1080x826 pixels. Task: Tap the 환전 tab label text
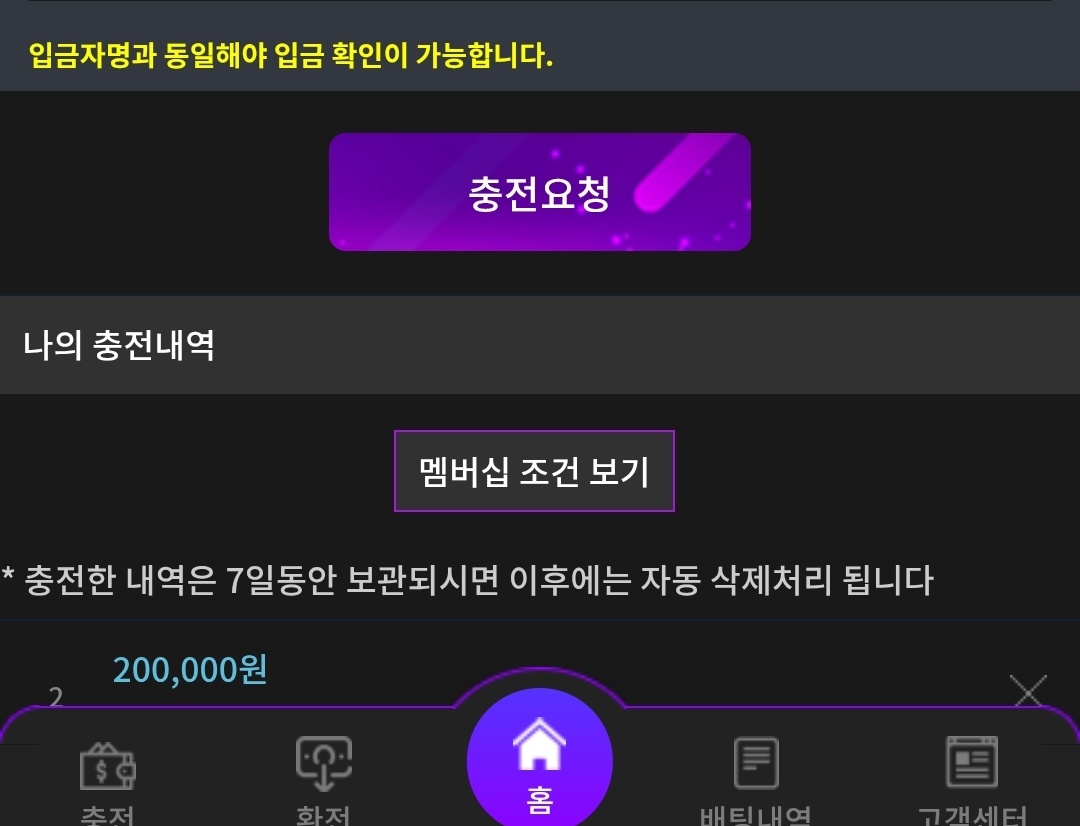pyautogui.click(x=323, y=816)
